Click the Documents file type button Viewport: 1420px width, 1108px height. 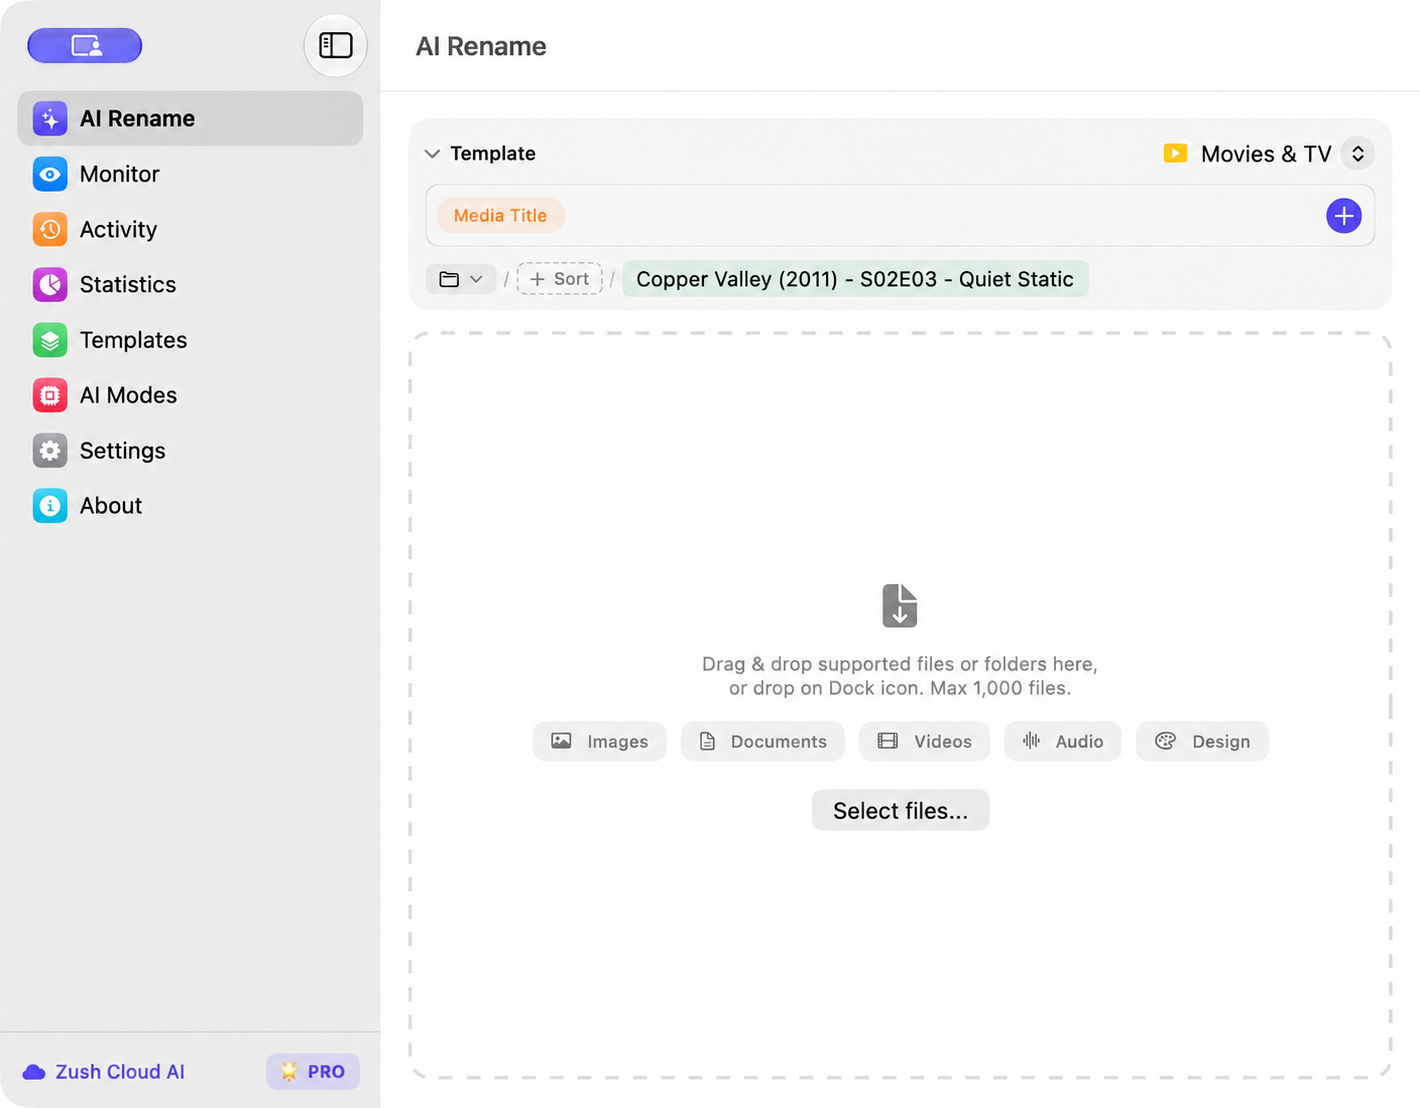pyautogui.click(x=763, y=741)
